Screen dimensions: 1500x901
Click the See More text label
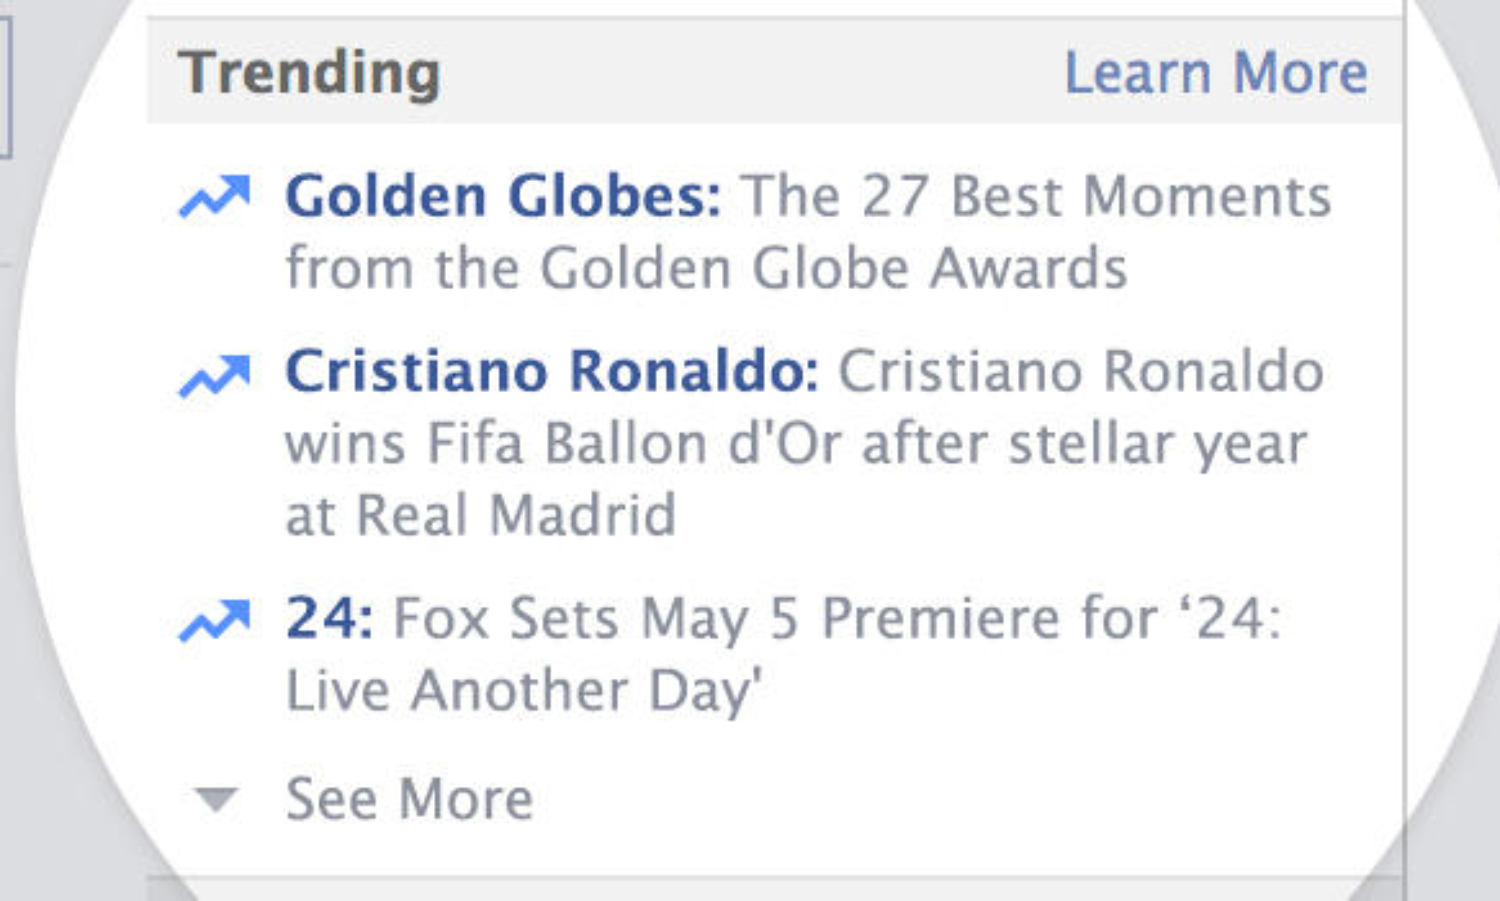[x=409, y=799]
